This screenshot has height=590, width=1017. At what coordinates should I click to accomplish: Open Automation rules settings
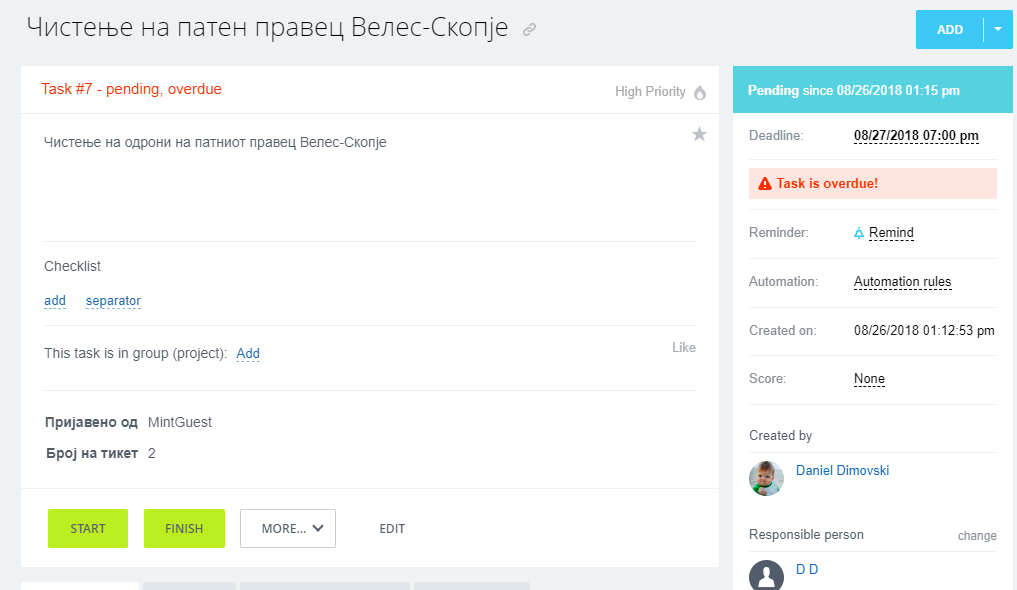pos(902,282)
